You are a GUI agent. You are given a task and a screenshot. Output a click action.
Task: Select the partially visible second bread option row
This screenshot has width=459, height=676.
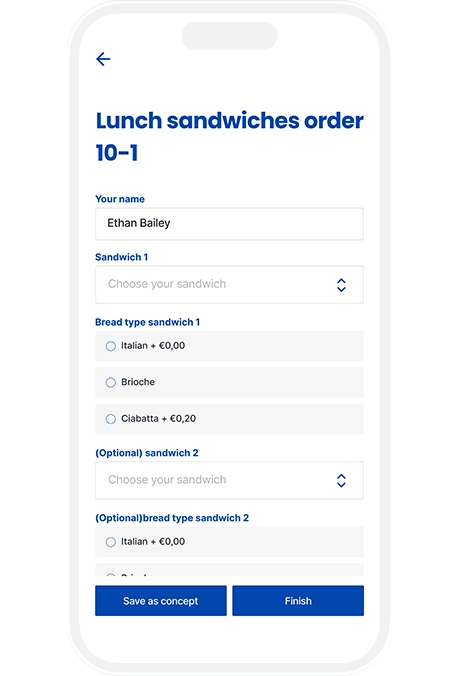point(229,570)
